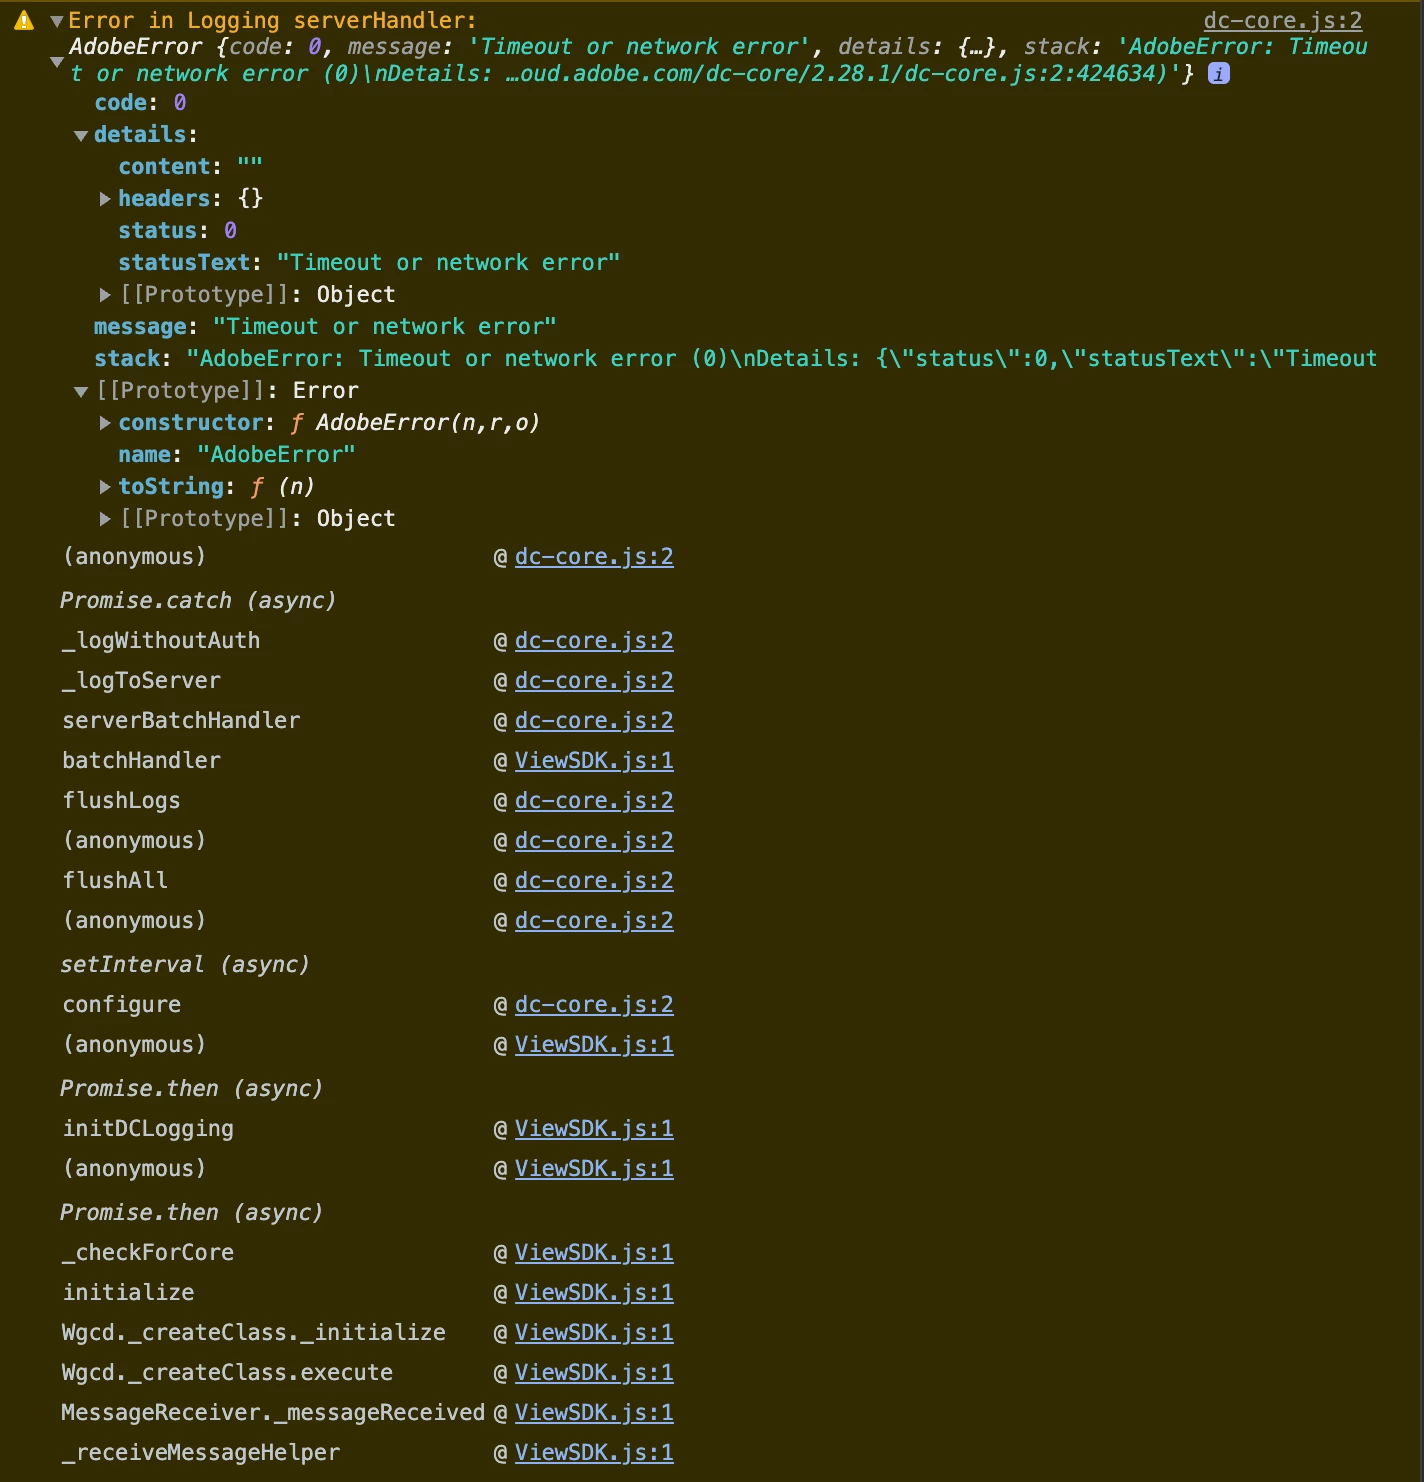This screenshot has width=1424, height=1482.
Task: Open dc-core.js:2 link at top right
Action: [1283, 20]
